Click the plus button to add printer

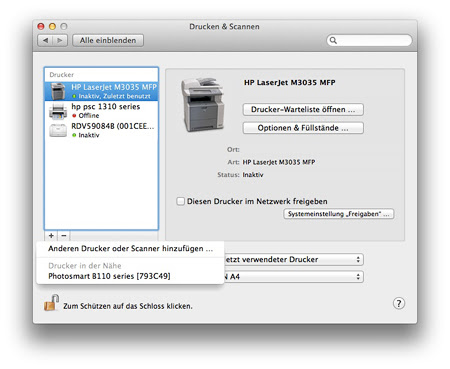pos(51,236)
